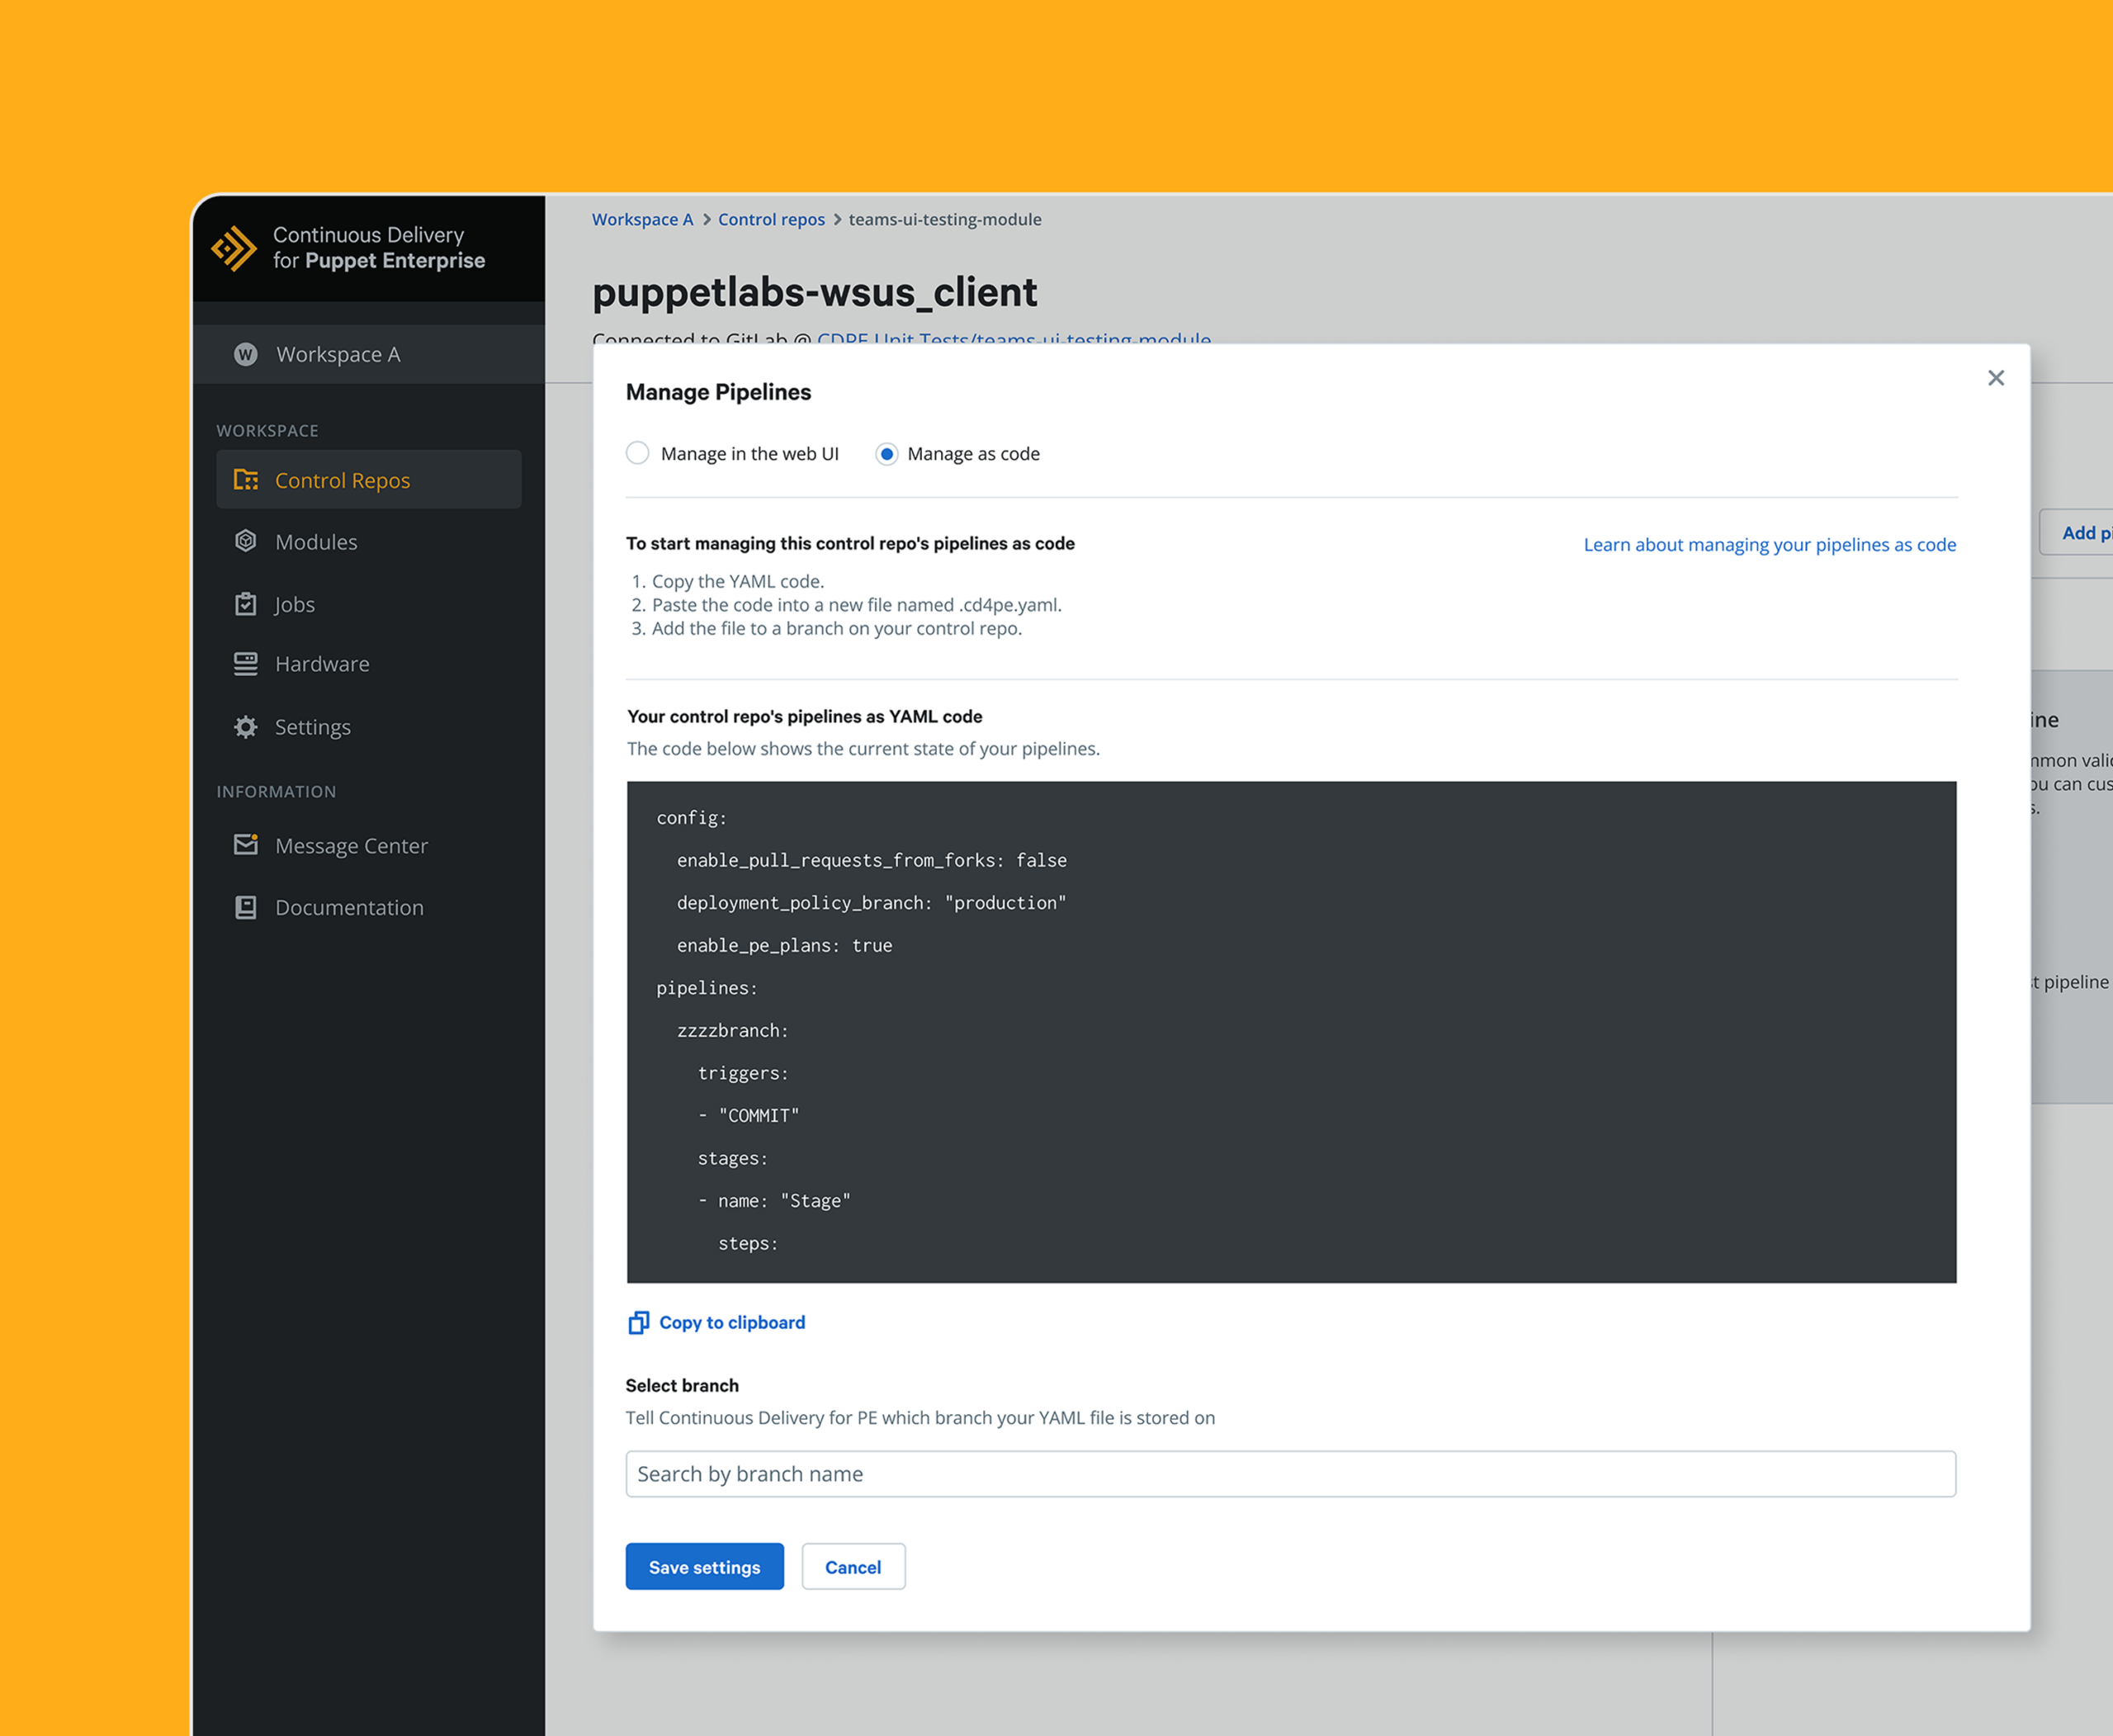Click the copy icon beside Copy to clipboard
This screenshot has height=1736, width=2113.
[638, 1323]
